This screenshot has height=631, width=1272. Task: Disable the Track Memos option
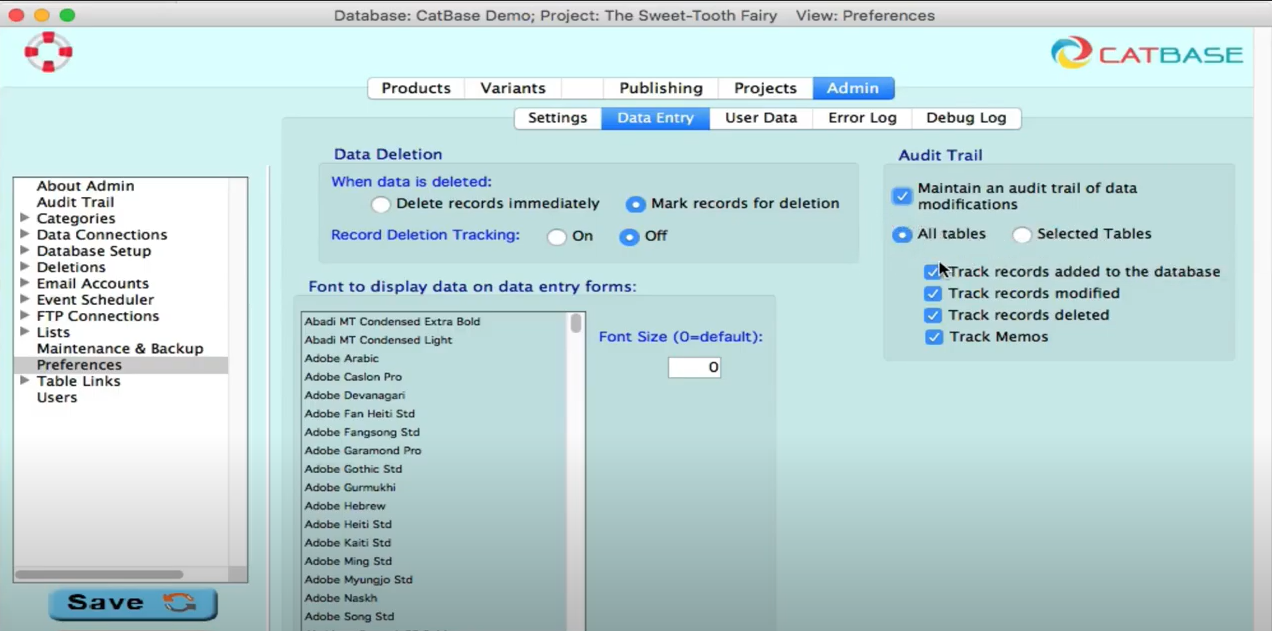pos(933,337)
